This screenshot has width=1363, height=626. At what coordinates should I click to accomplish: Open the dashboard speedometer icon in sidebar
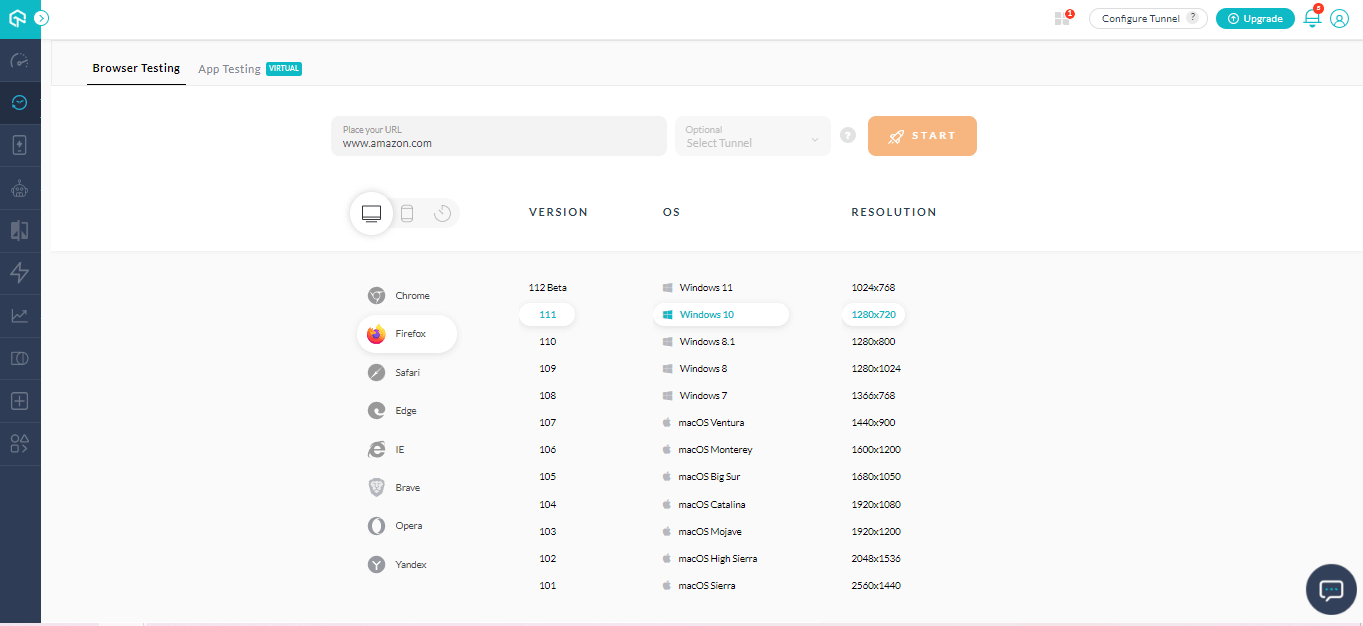coord(20,61)
